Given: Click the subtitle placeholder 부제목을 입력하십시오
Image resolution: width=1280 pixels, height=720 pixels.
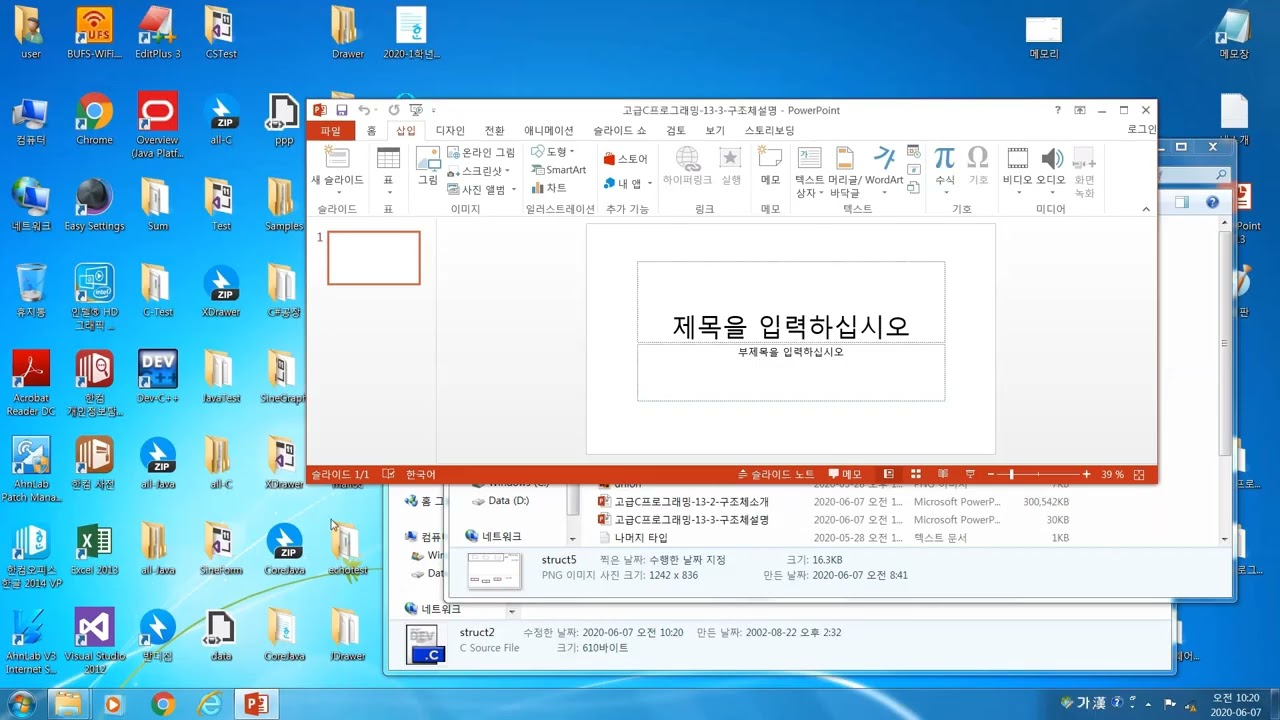Looking at the screenshot, I should (x=791, y=352).
